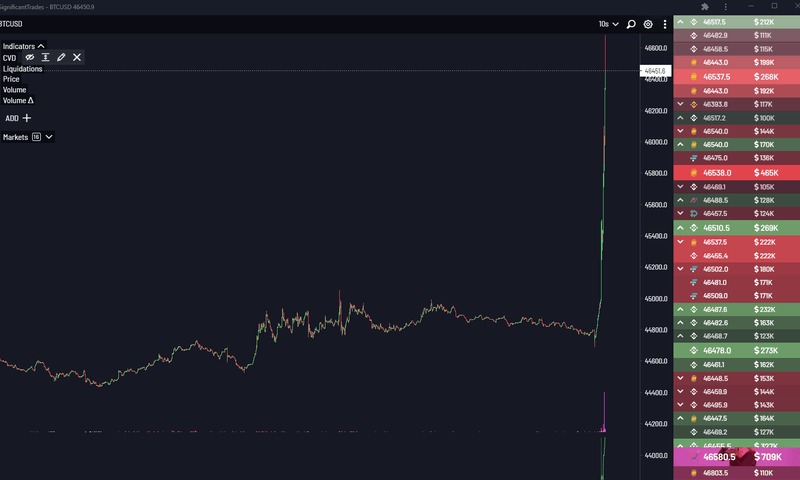Click sell arrow on the 46489.1 row

coord(680,187)
